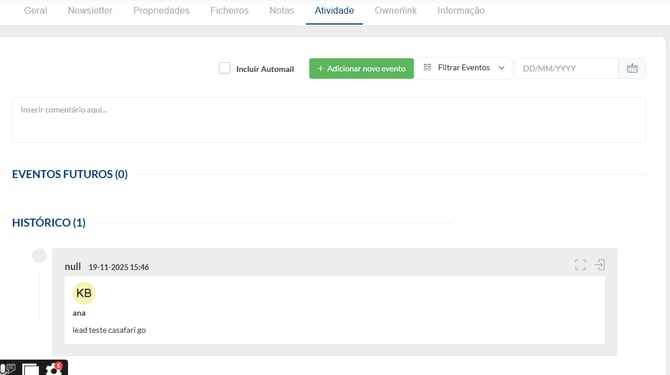Click Adicionar novo evento button

(x=361, y=68)
